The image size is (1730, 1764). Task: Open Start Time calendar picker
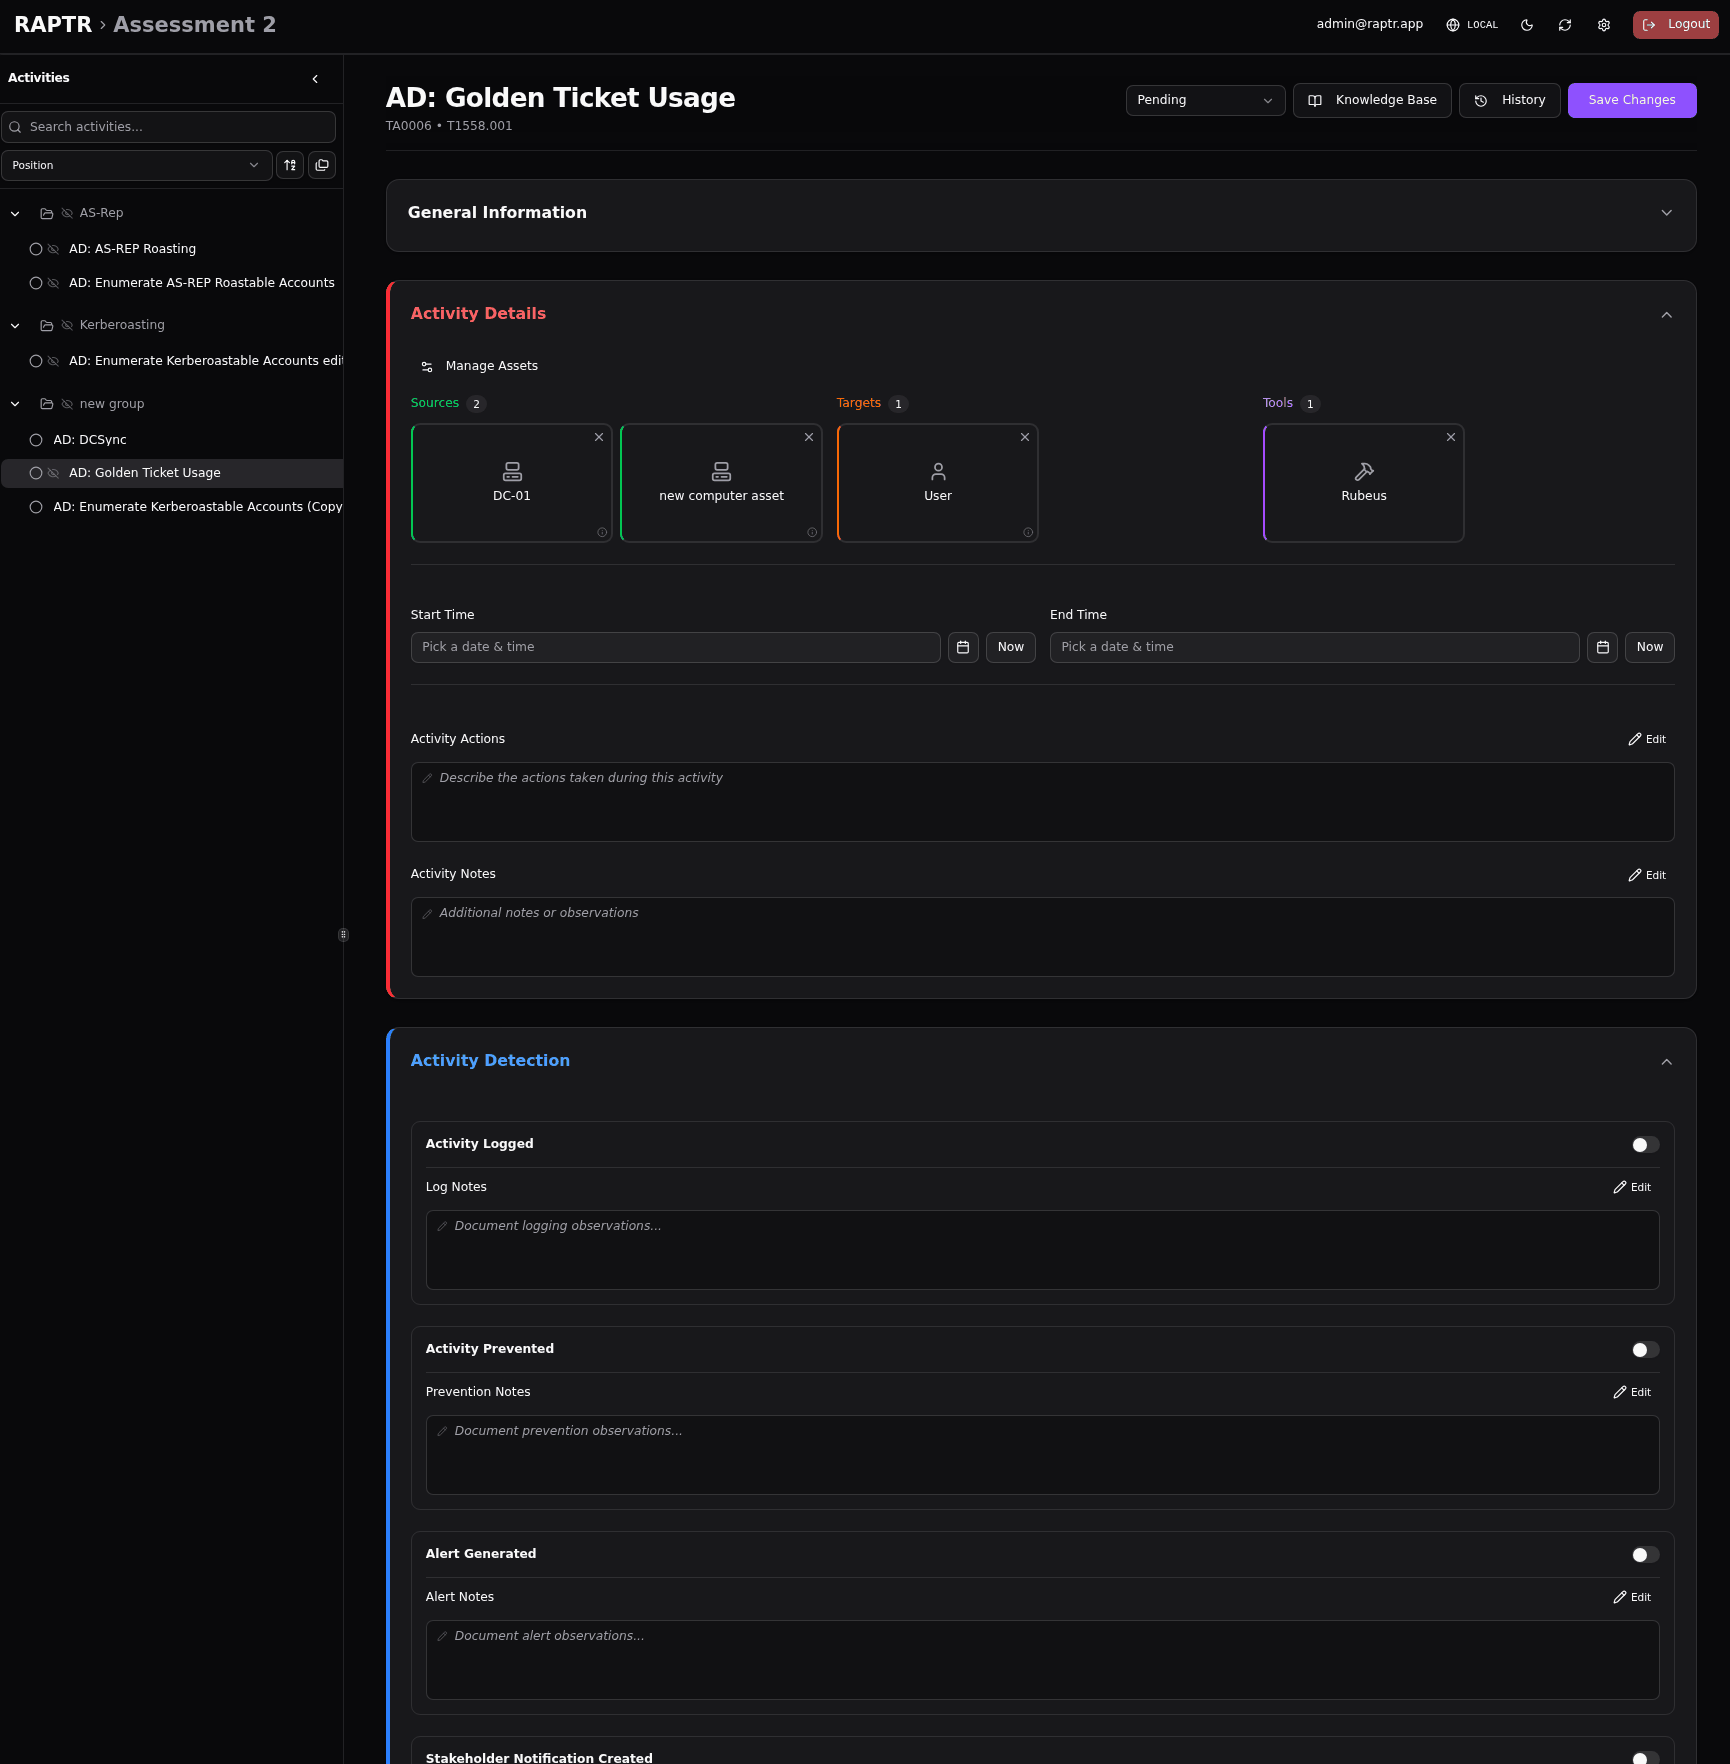pos(963,648)
